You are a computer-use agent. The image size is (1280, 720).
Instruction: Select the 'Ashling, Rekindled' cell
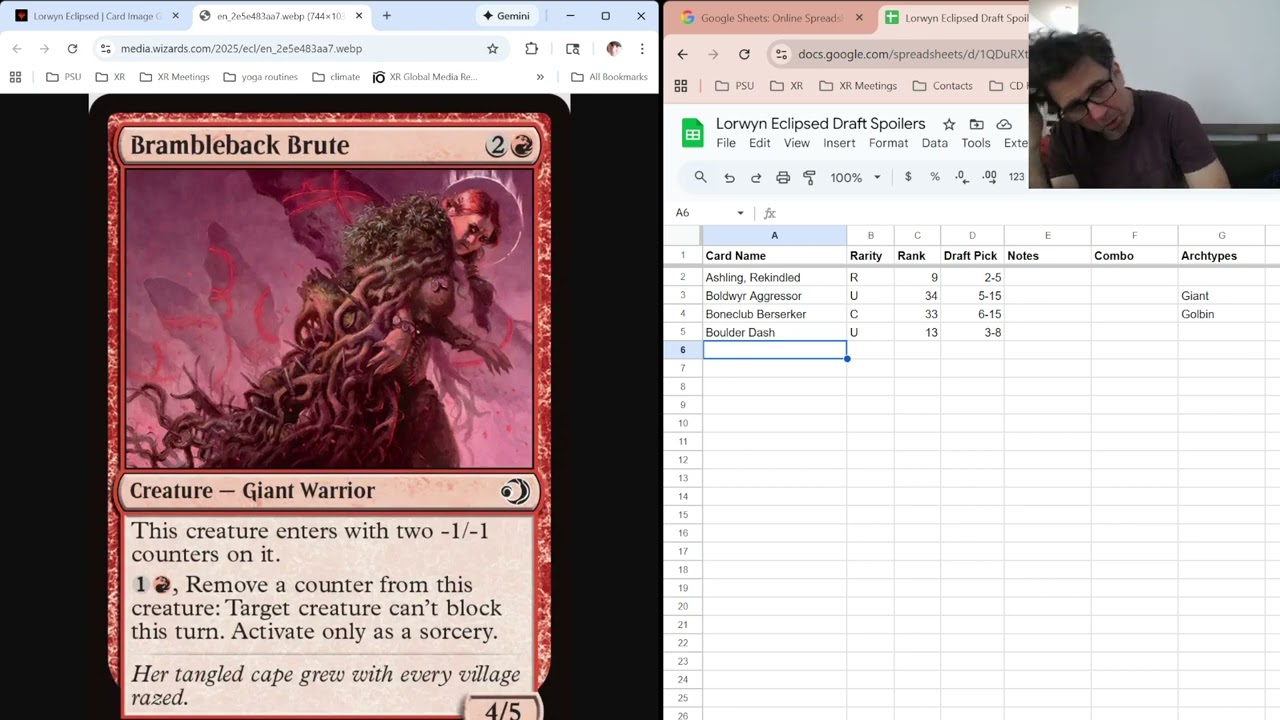pos(774,277)
